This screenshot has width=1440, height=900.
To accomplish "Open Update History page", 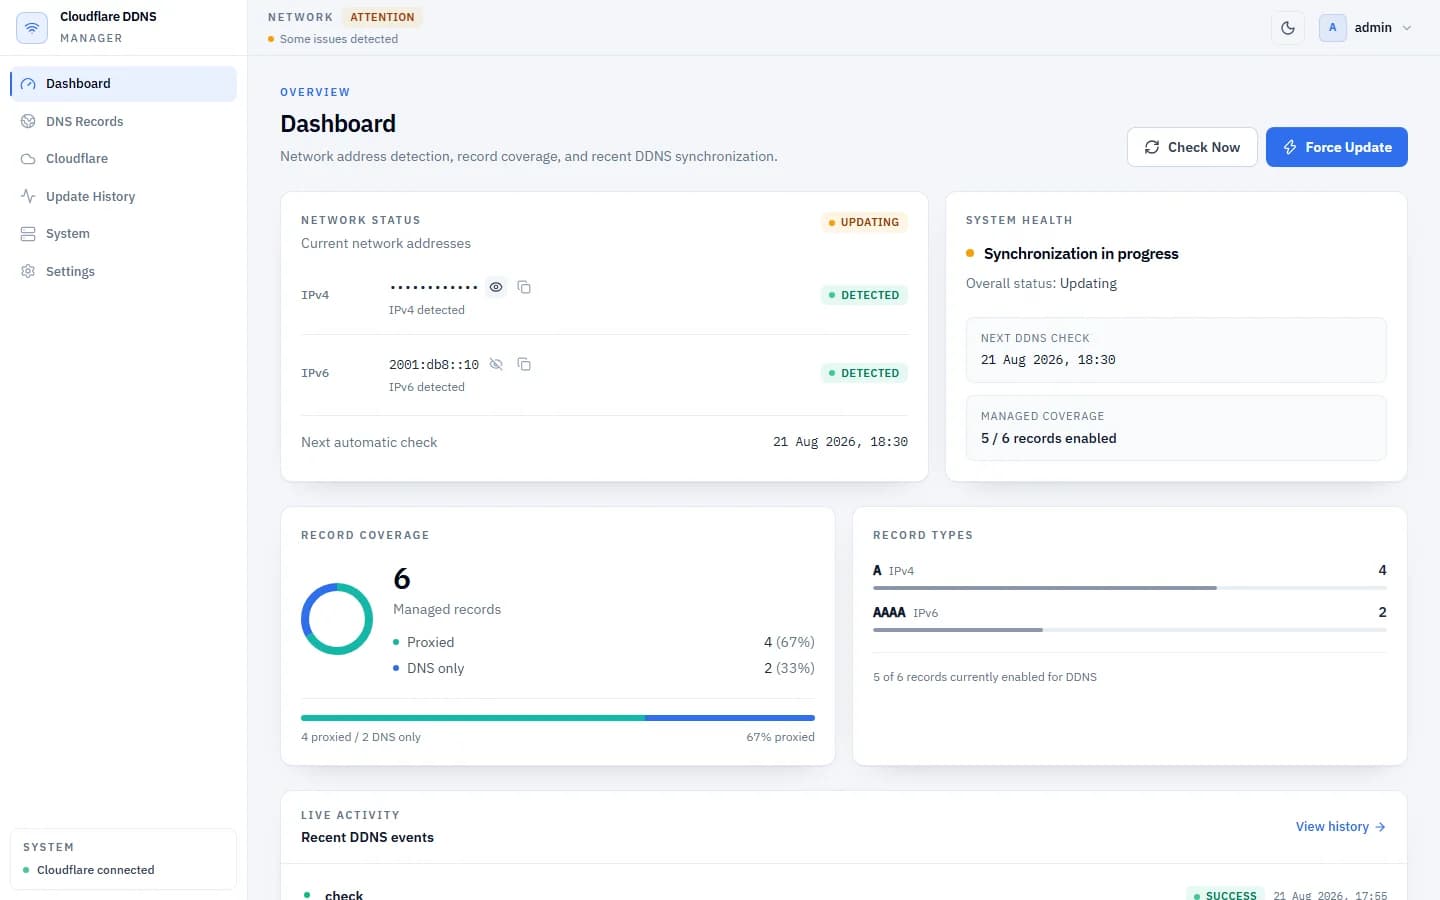I will click(x=123, y=196).
